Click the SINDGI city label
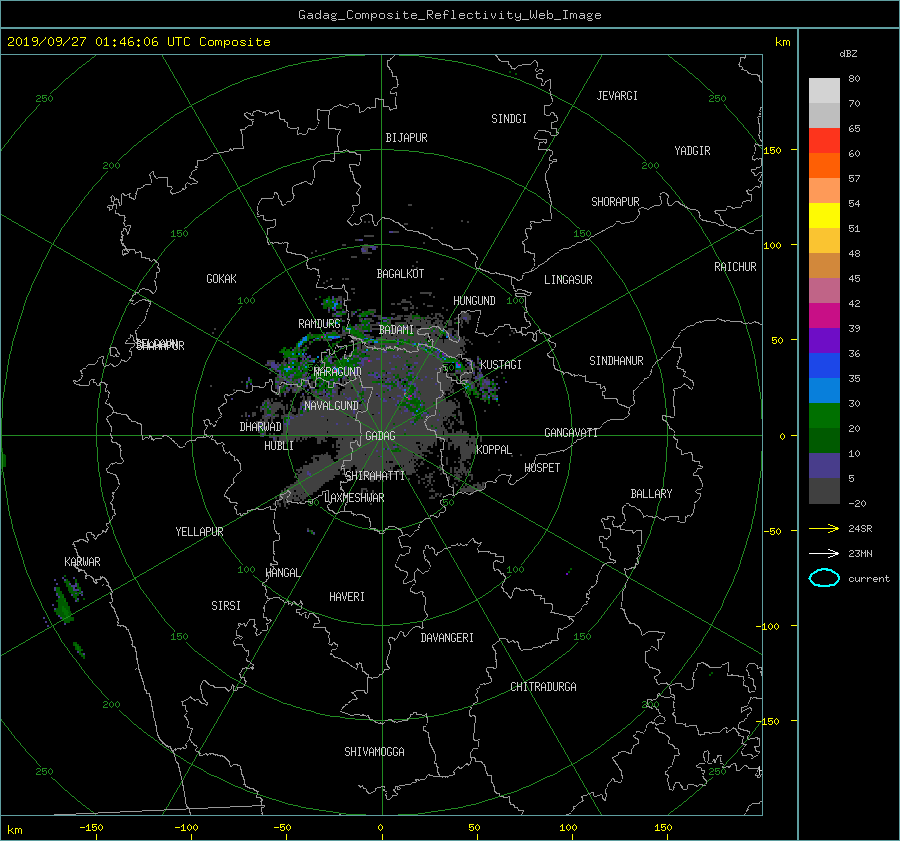The width and height of the screenshot is (900, 841). click(509, 119)
